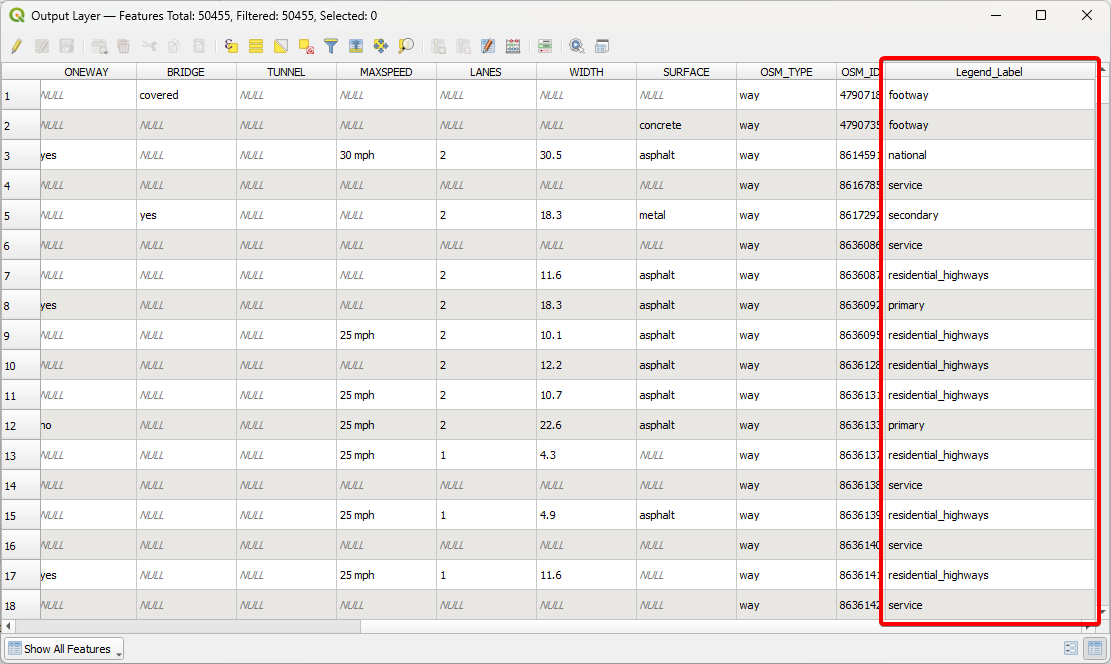
Task: Select features using an expression
Action: pos(229,46)
